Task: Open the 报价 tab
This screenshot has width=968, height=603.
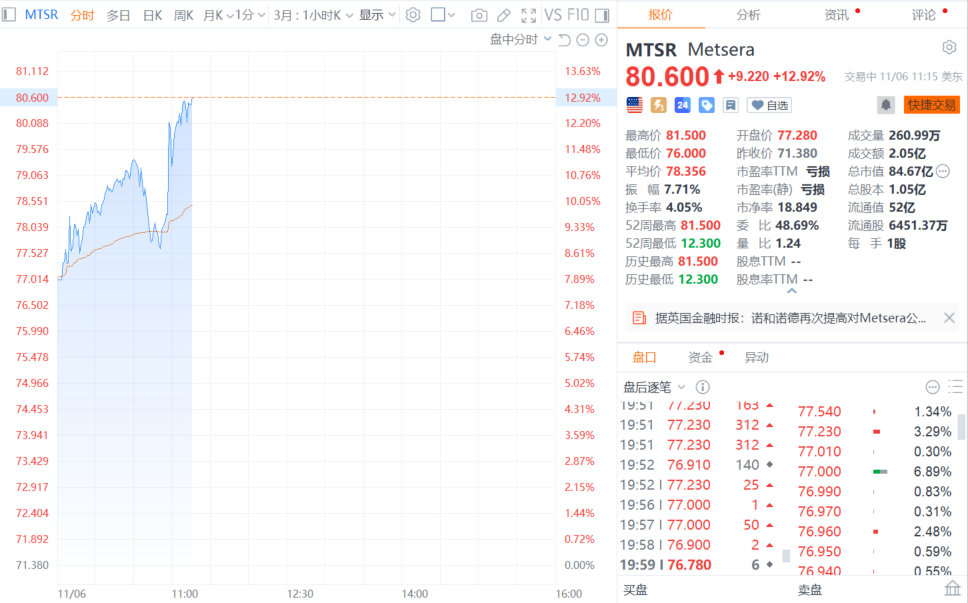Action: tap(660, 15)
